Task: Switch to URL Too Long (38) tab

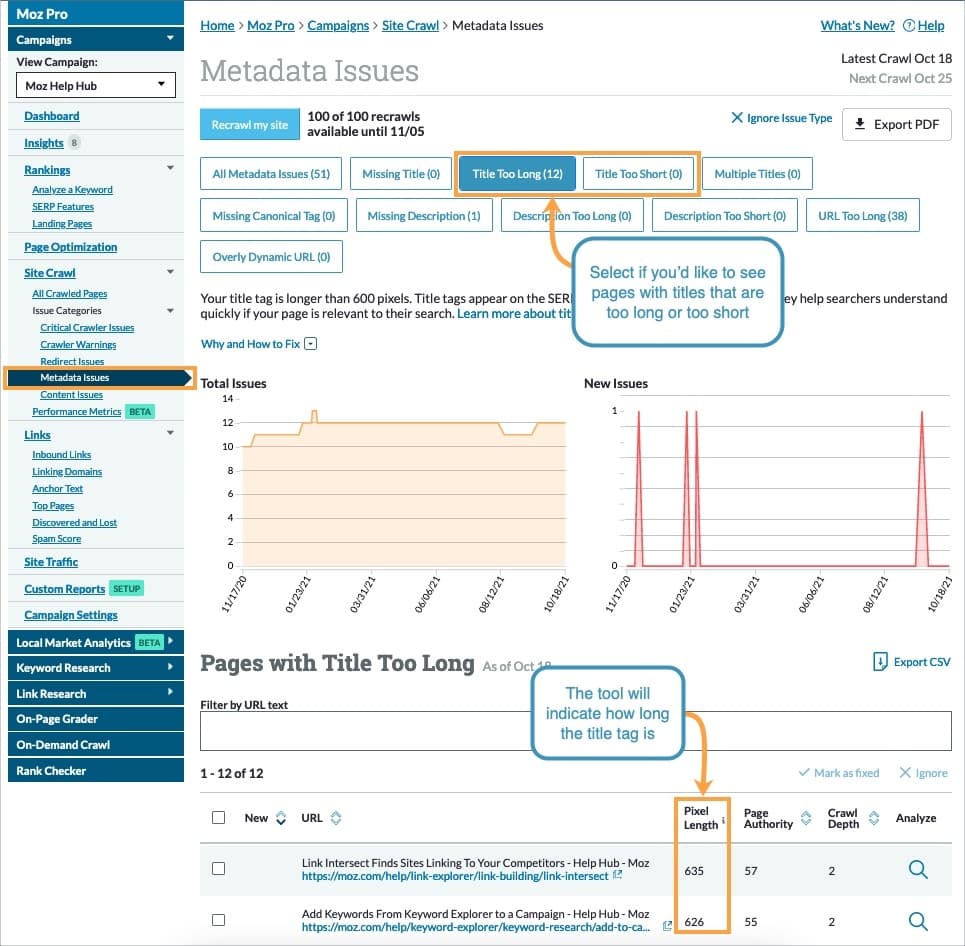Action: point(862,216)
